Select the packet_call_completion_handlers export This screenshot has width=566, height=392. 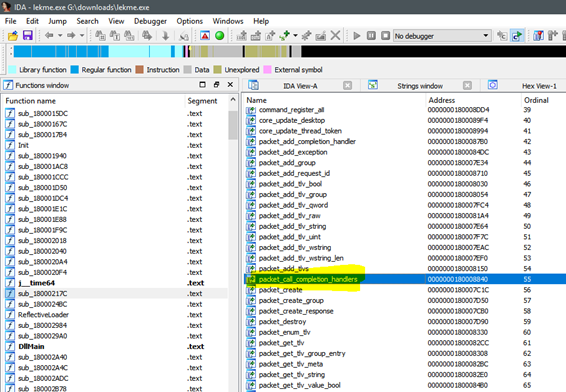pos(405,279)
